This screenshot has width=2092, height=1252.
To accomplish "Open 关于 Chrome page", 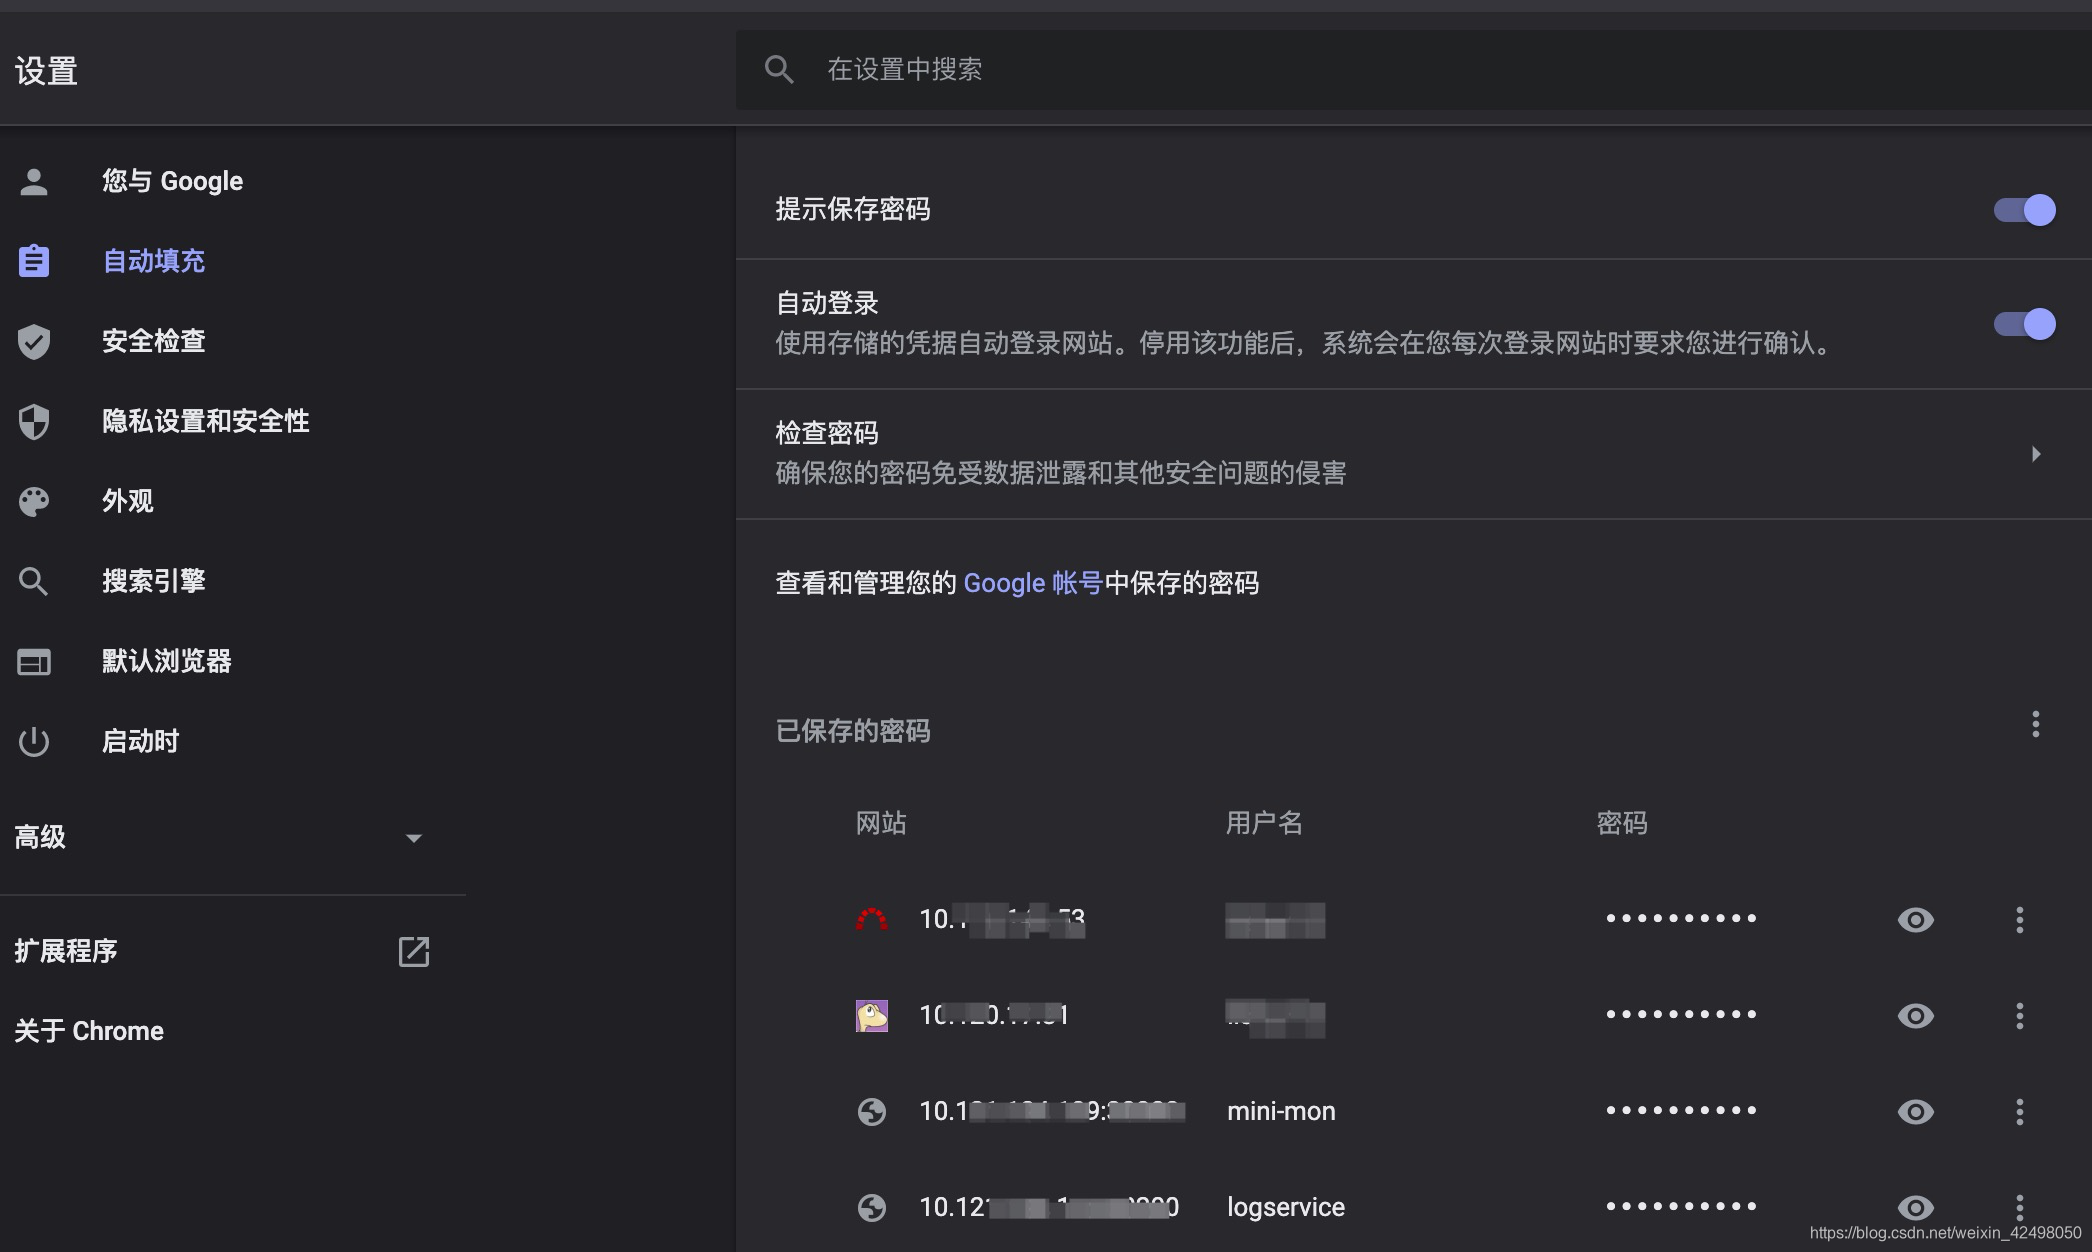I will click(x=89, y=1031).
